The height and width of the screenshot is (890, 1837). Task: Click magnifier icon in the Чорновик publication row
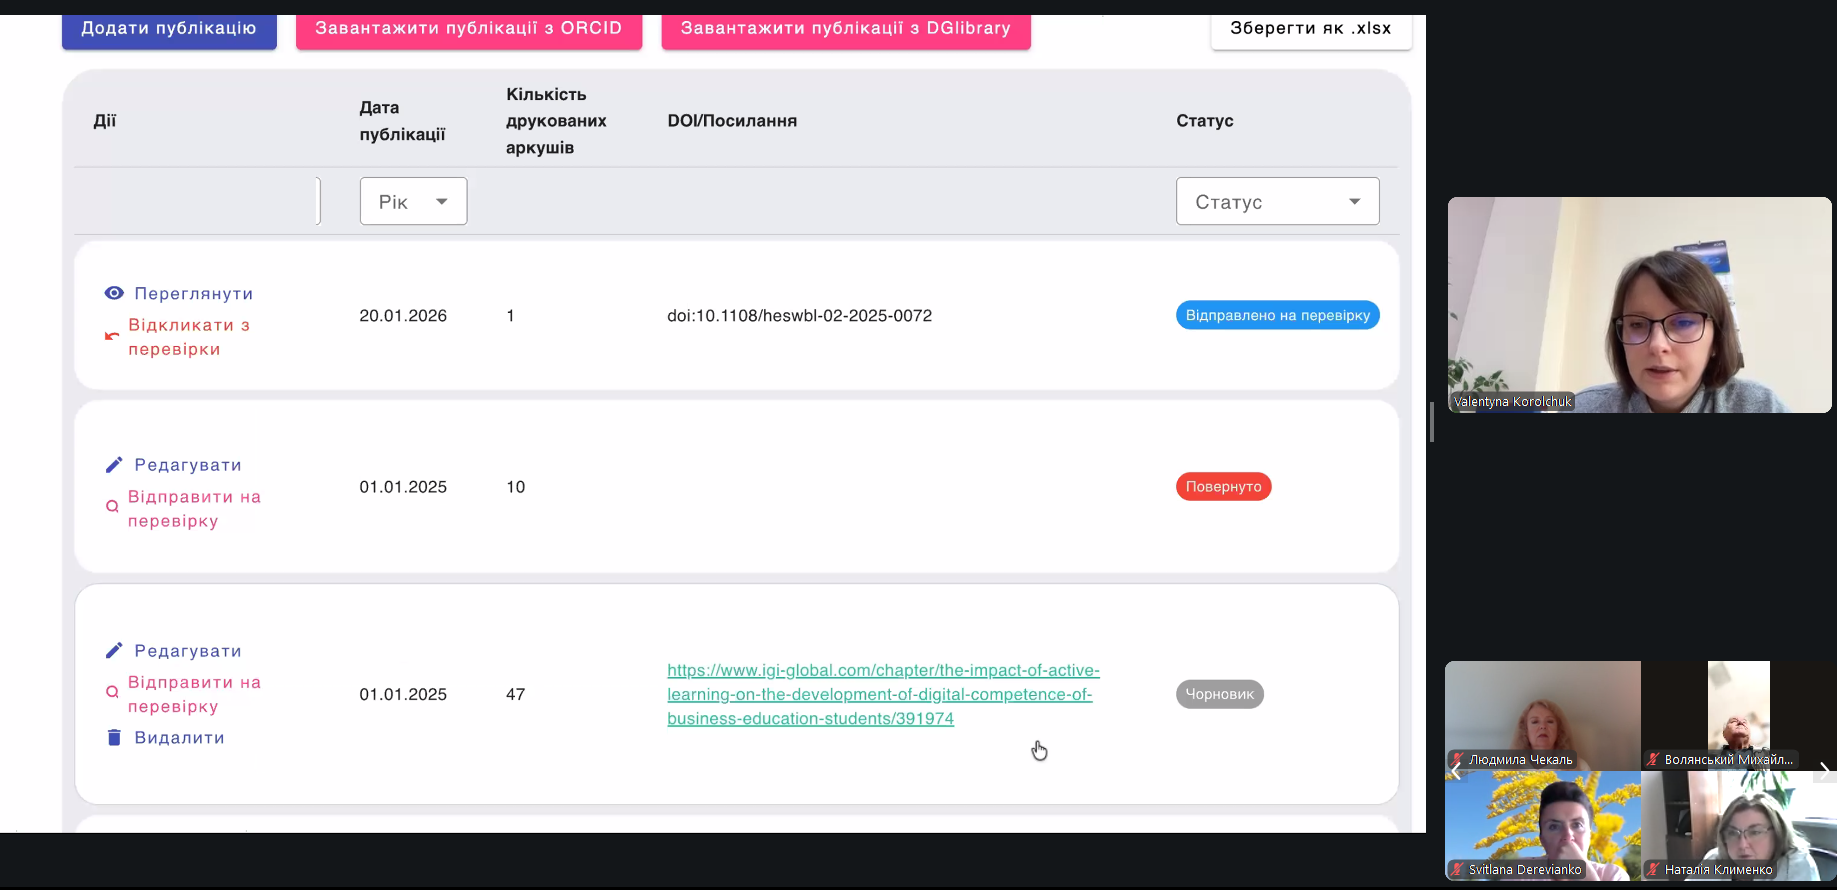[x=112, y=692]
